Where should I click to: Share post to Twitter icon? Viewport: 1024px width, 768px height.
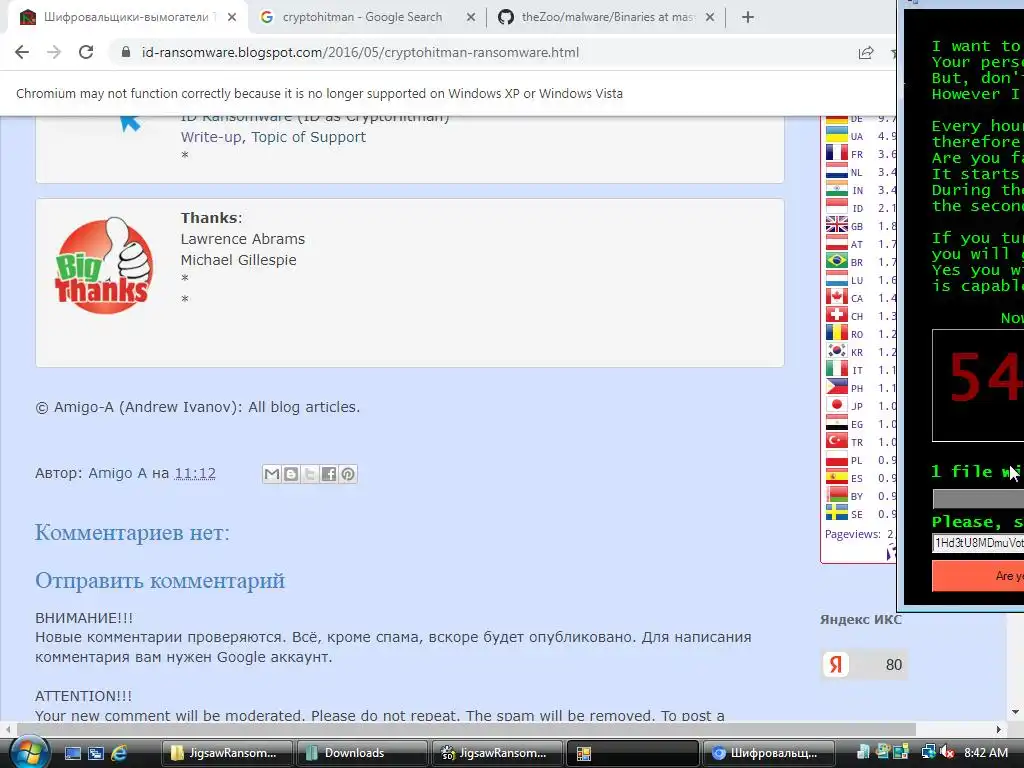(x=310, y=474)
